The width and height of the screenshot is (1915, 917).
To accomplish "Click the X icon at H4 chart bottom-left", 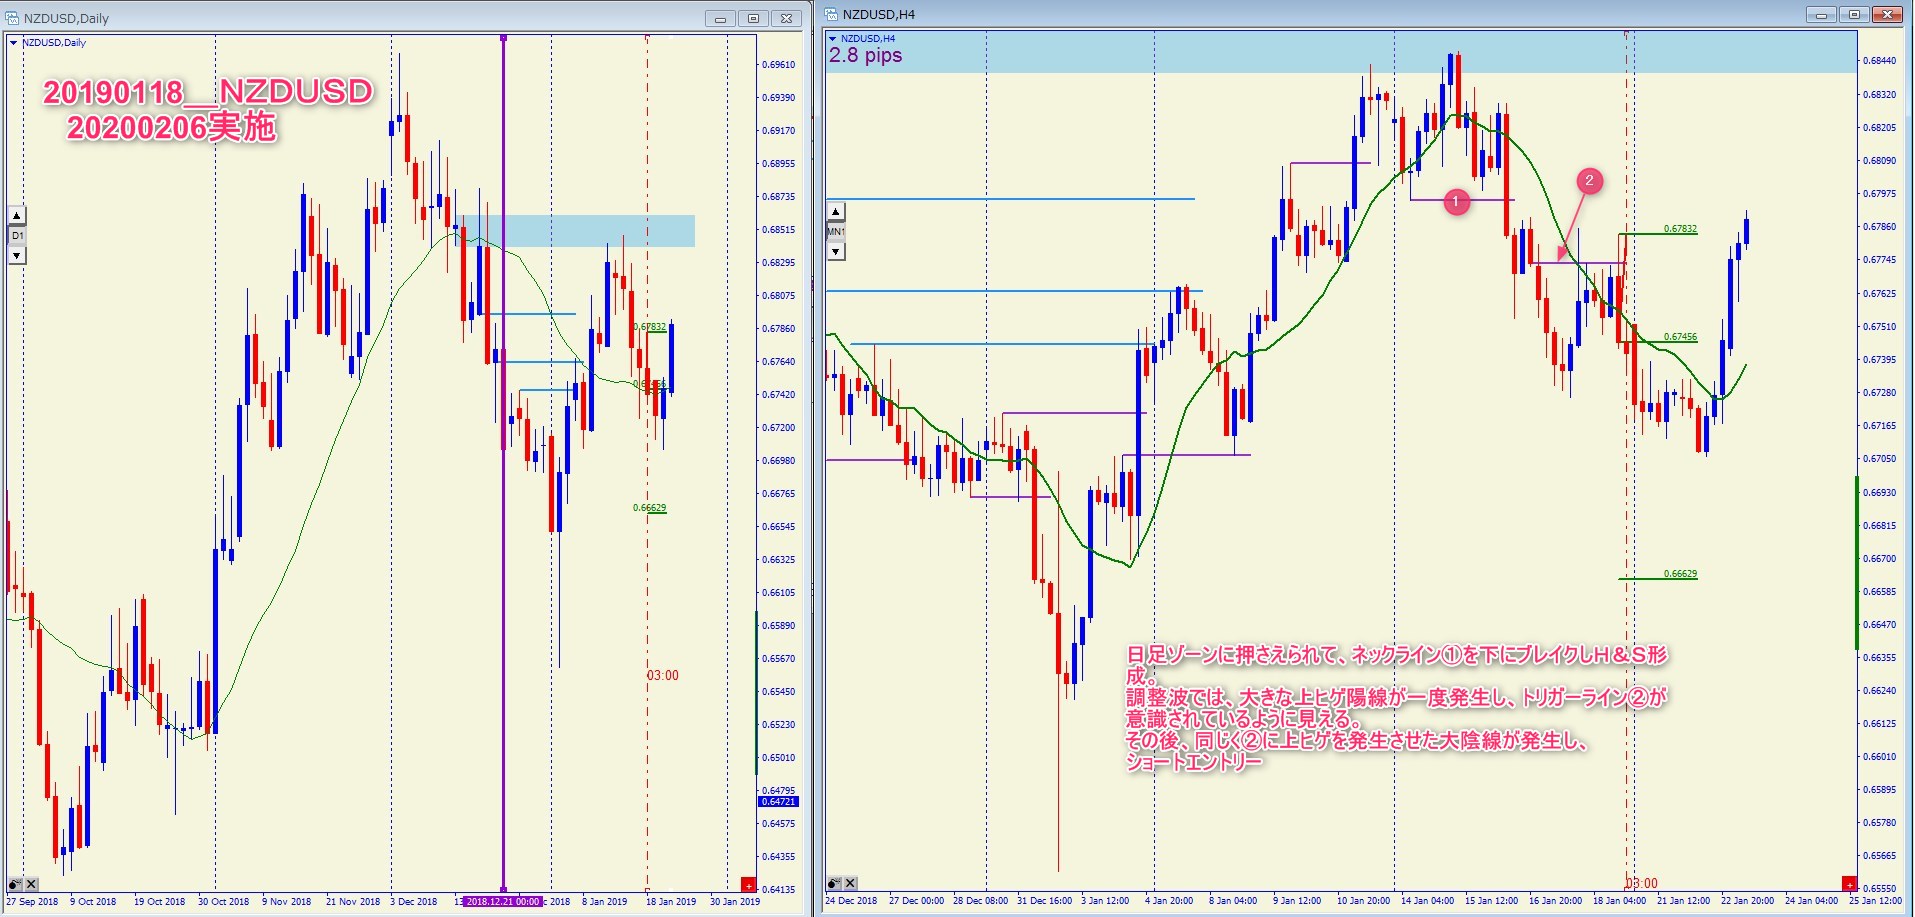I will tap(850, 883).
